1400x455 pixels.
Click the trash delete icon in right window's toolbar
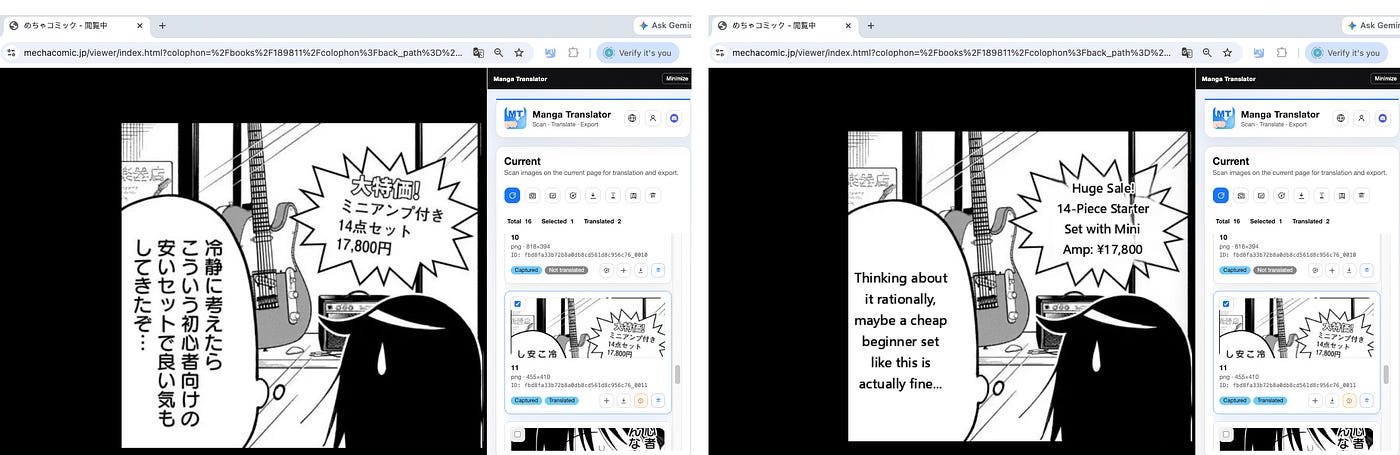(x=1360, y=195)
